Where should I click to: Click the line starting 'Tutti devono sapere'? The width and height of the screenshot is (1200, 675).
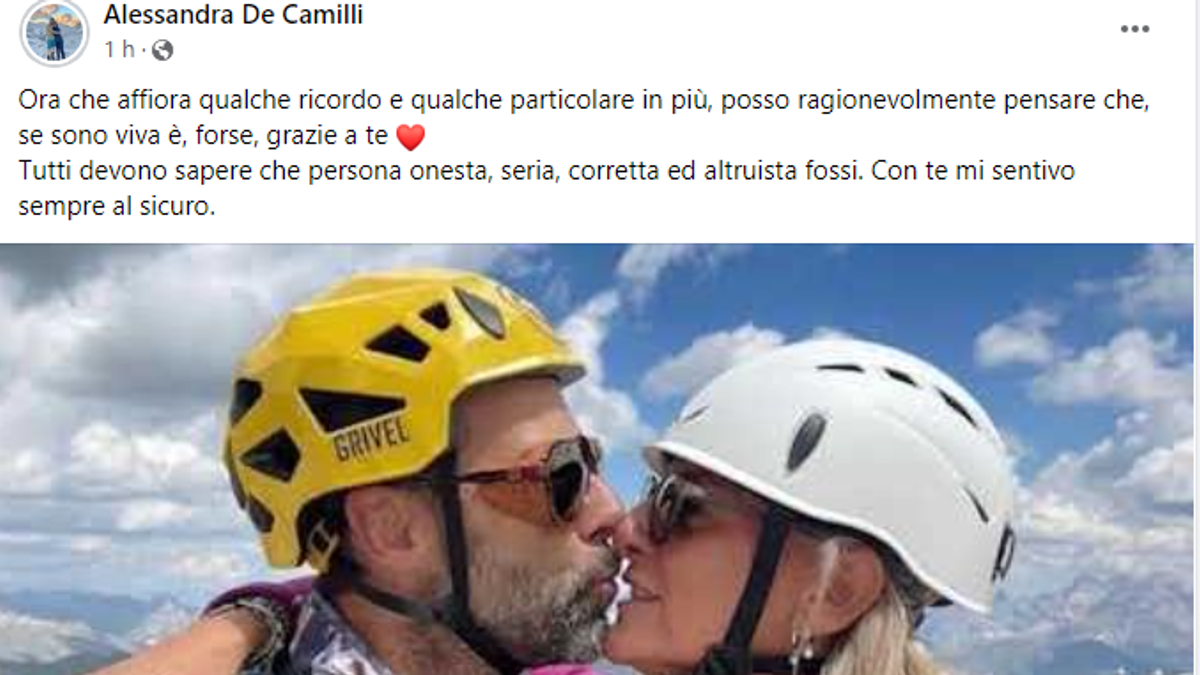tap(546, 171)
